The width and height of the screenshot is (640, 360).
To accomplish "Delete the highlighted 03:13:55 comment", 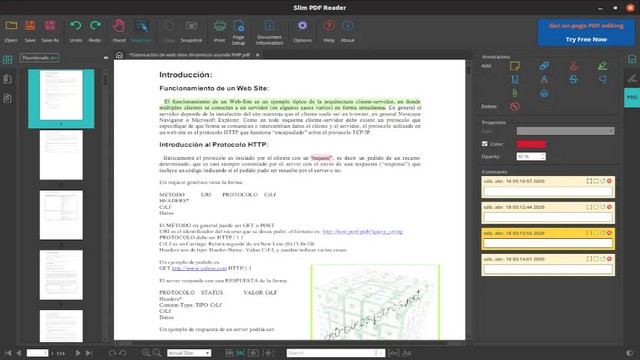I will tap(609, 233).
